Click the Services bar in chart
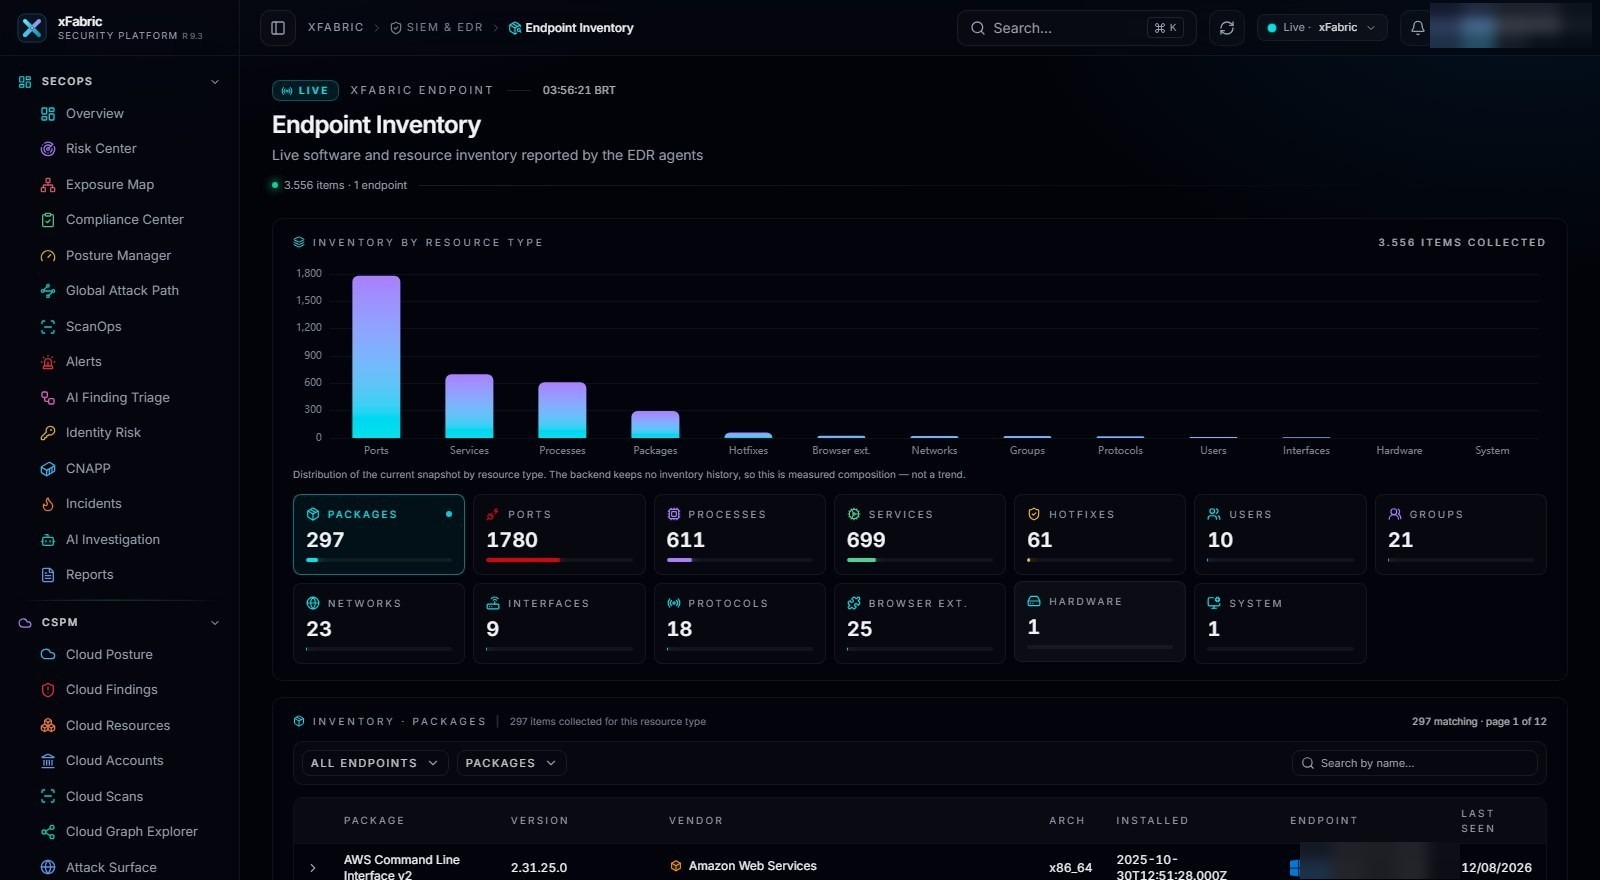Screen dimensions: 1600x880 (469, 406)
